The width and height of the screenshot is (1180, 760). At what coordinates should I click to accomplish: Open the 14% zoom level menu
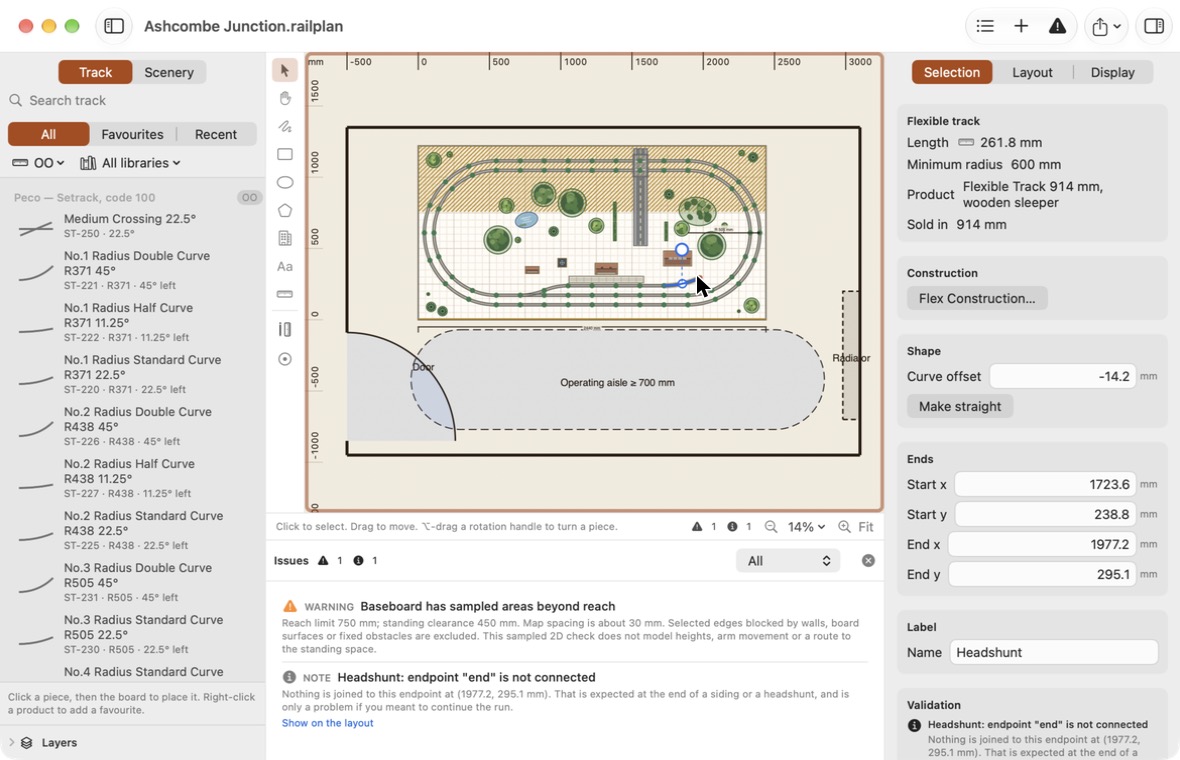(806, 527)
